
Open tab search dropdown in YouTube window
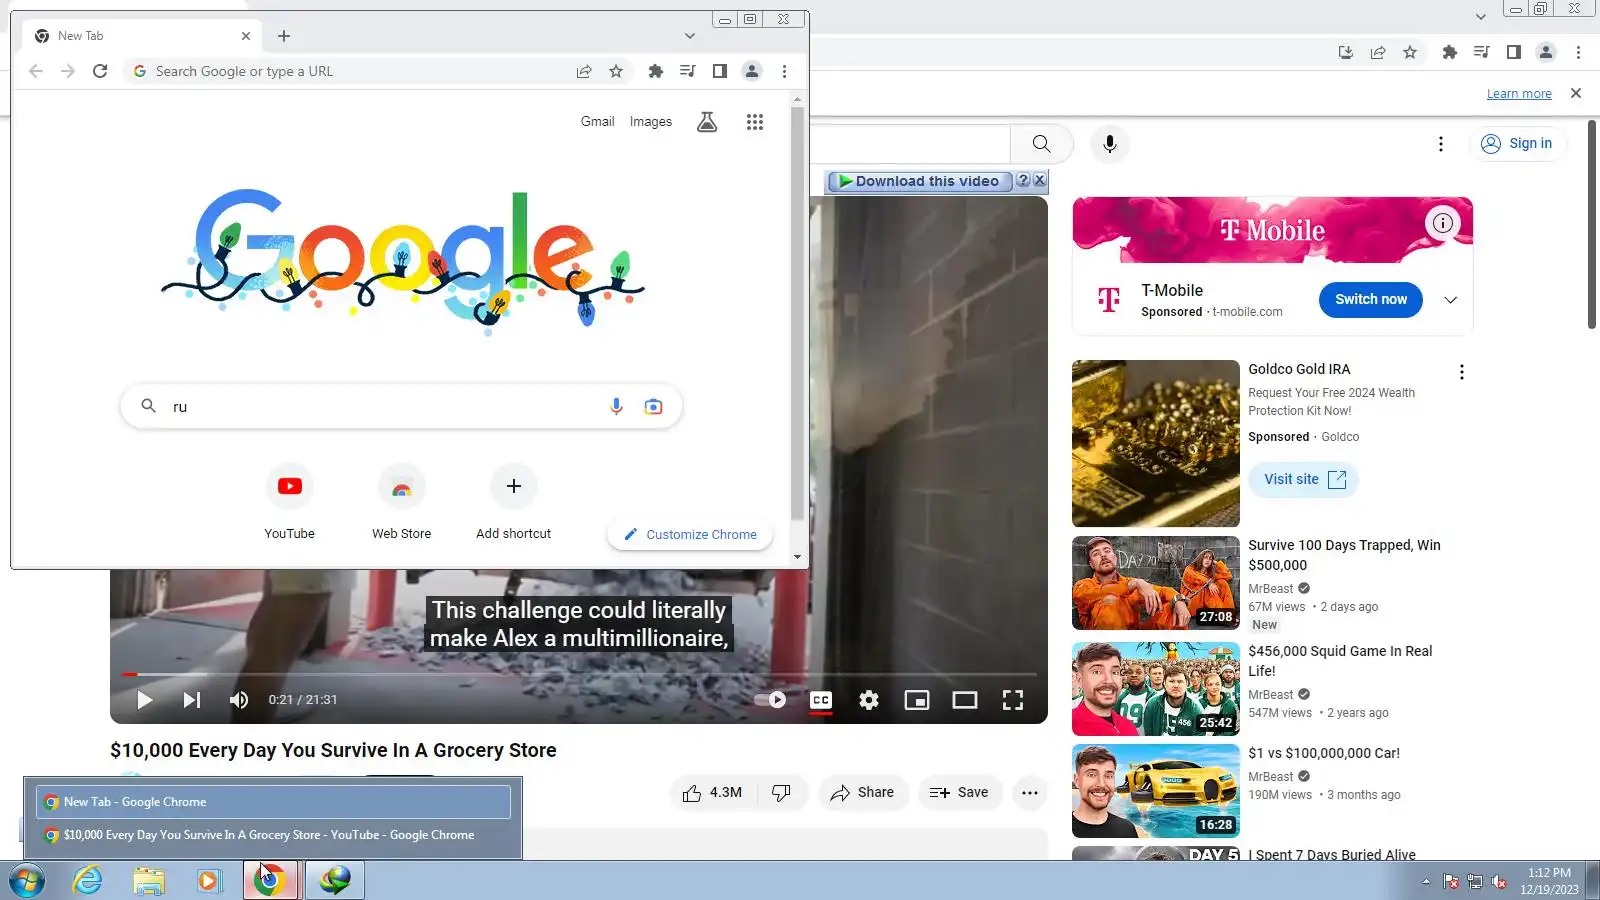pyautogui.click(x=1481, y=17)
